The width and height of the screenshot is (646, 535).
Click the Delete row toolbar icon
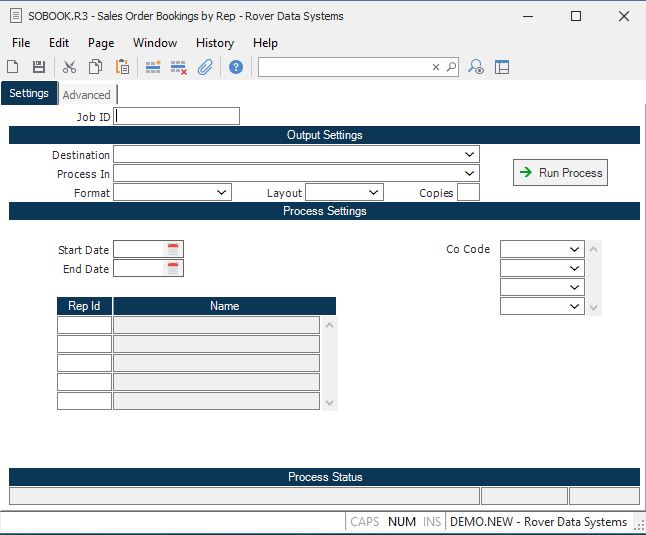coord(179,67)
